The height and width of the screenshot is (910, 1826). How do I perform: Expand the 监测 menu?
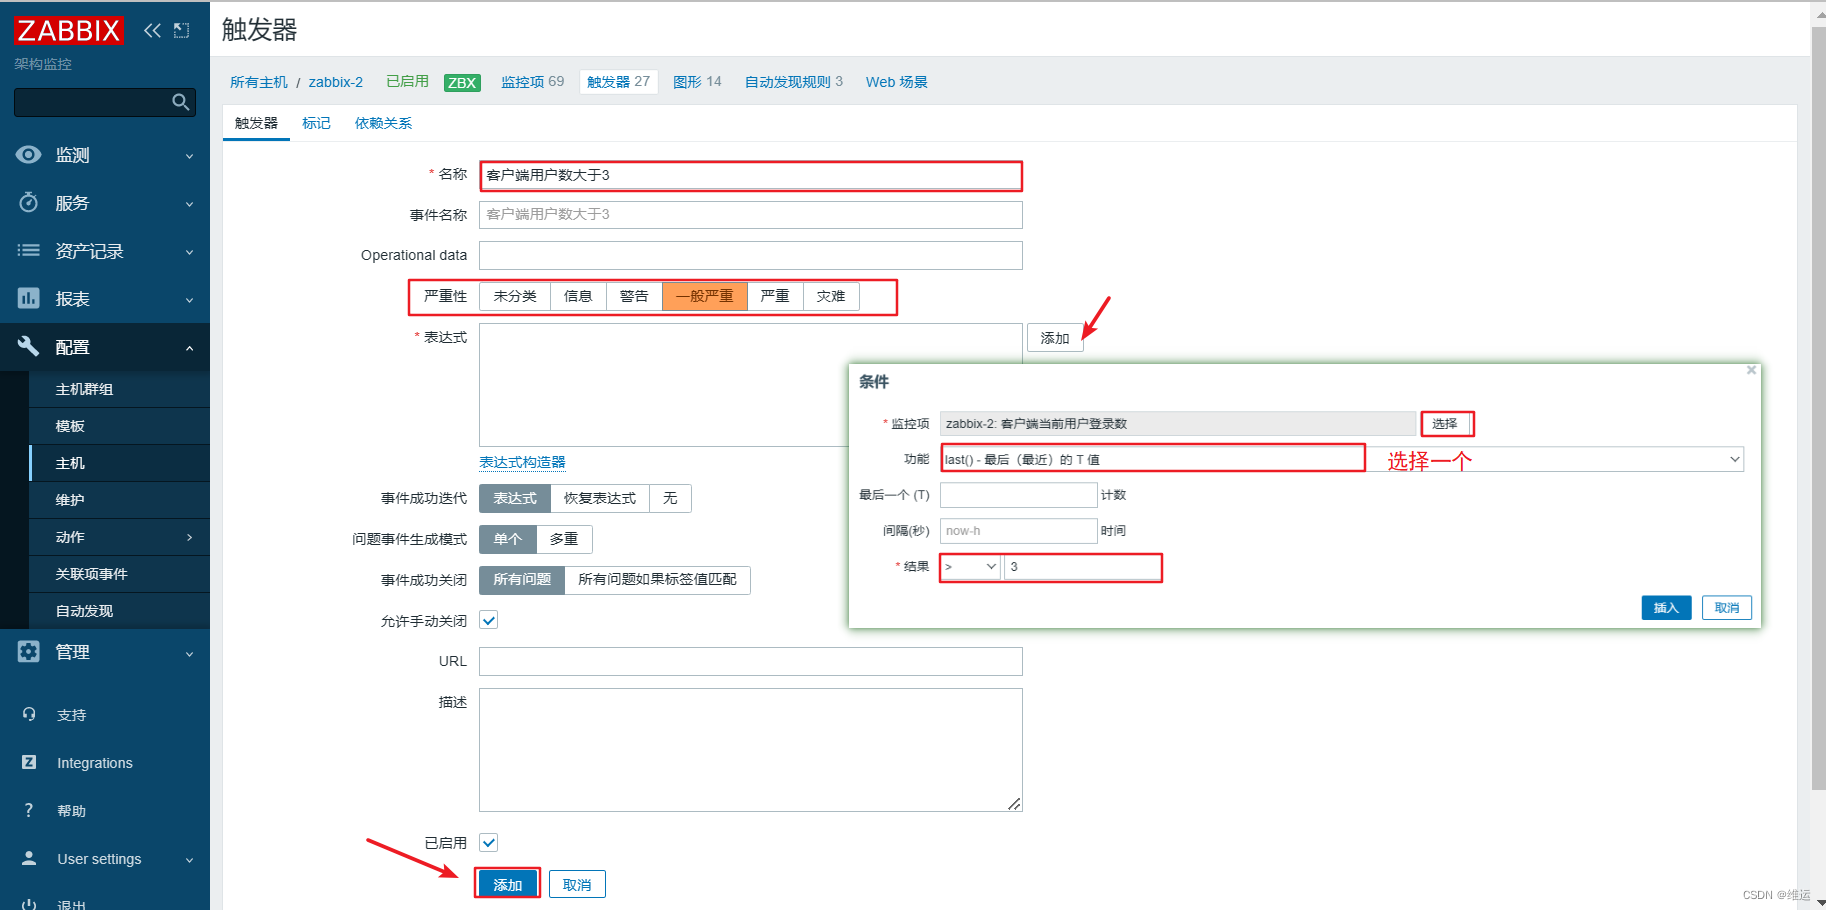pyautogui.click(x=189, y=155)
